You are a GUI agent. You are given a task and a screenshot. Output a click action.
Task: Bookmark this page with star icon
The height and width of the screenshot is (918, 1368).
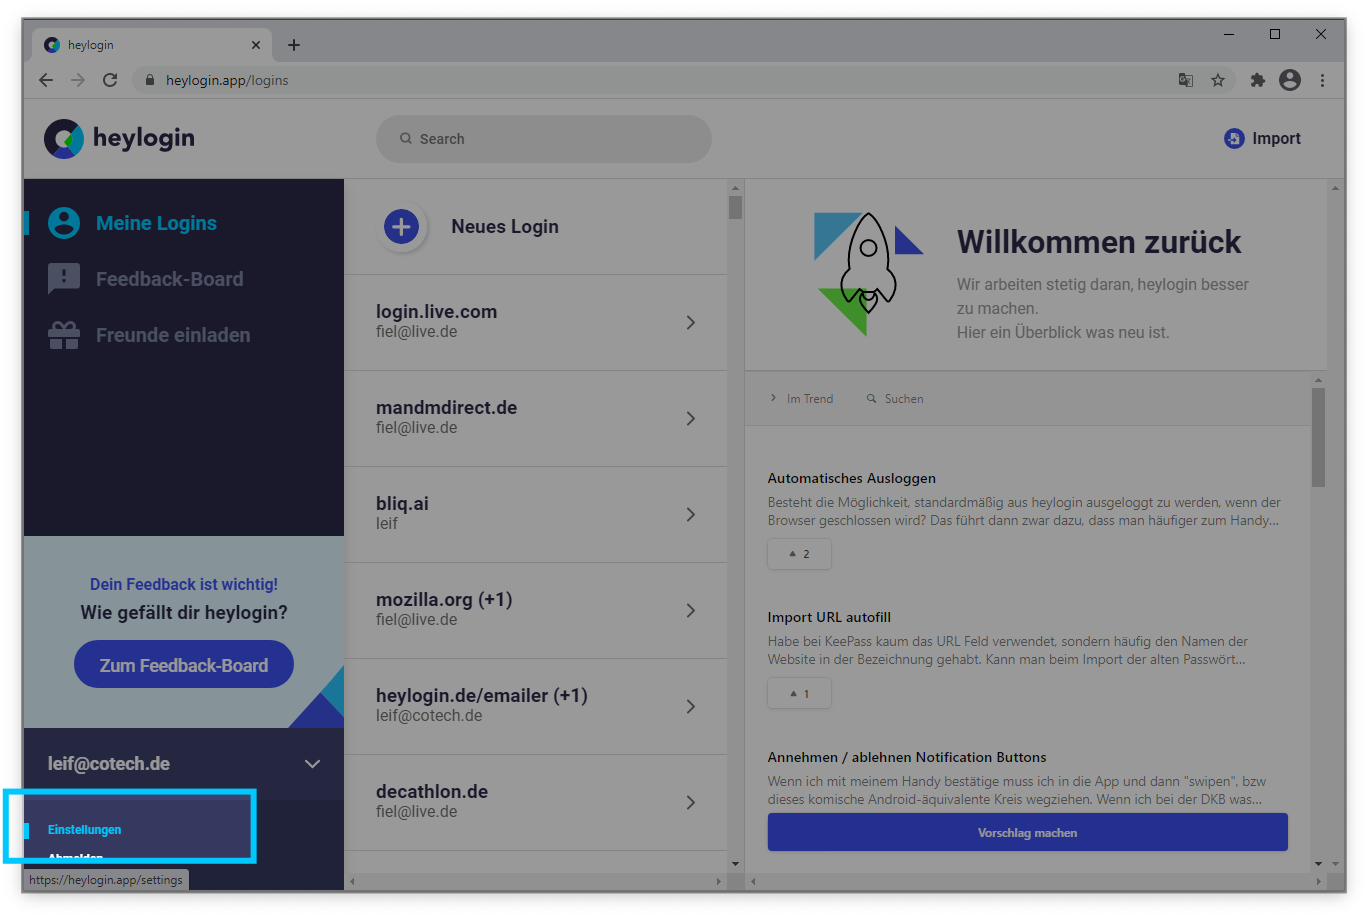[x=1218, y=80]
